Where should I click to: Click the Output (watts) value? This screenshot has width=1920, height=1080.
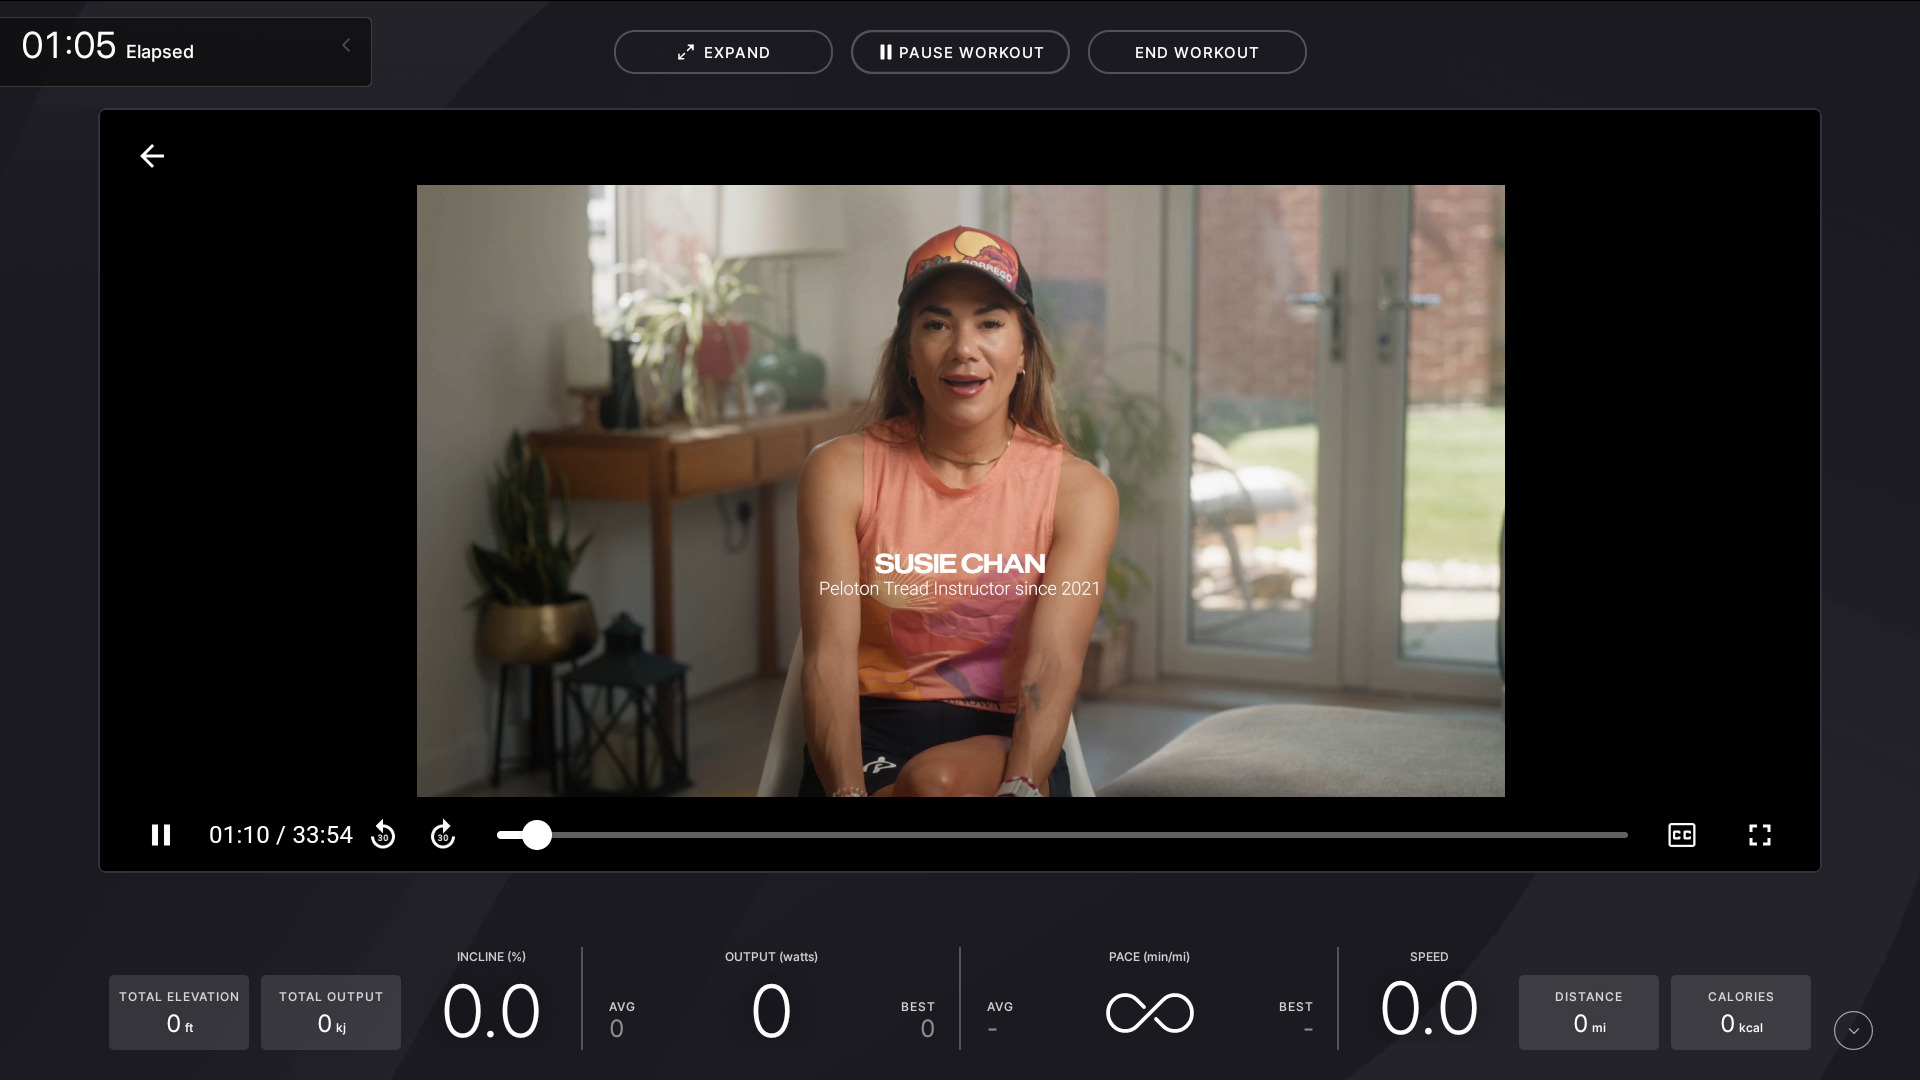point(771,1011)
